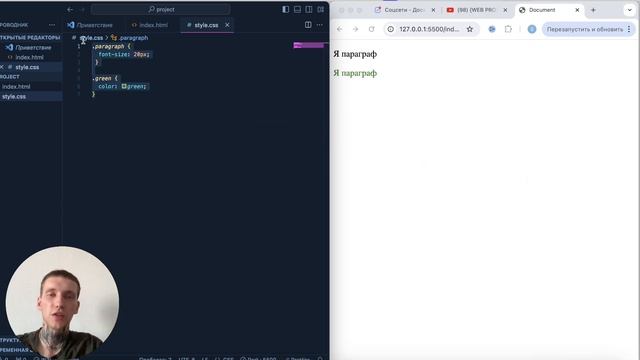Open the green color swatch picker
640x360 pixels.
click(124, 86)
